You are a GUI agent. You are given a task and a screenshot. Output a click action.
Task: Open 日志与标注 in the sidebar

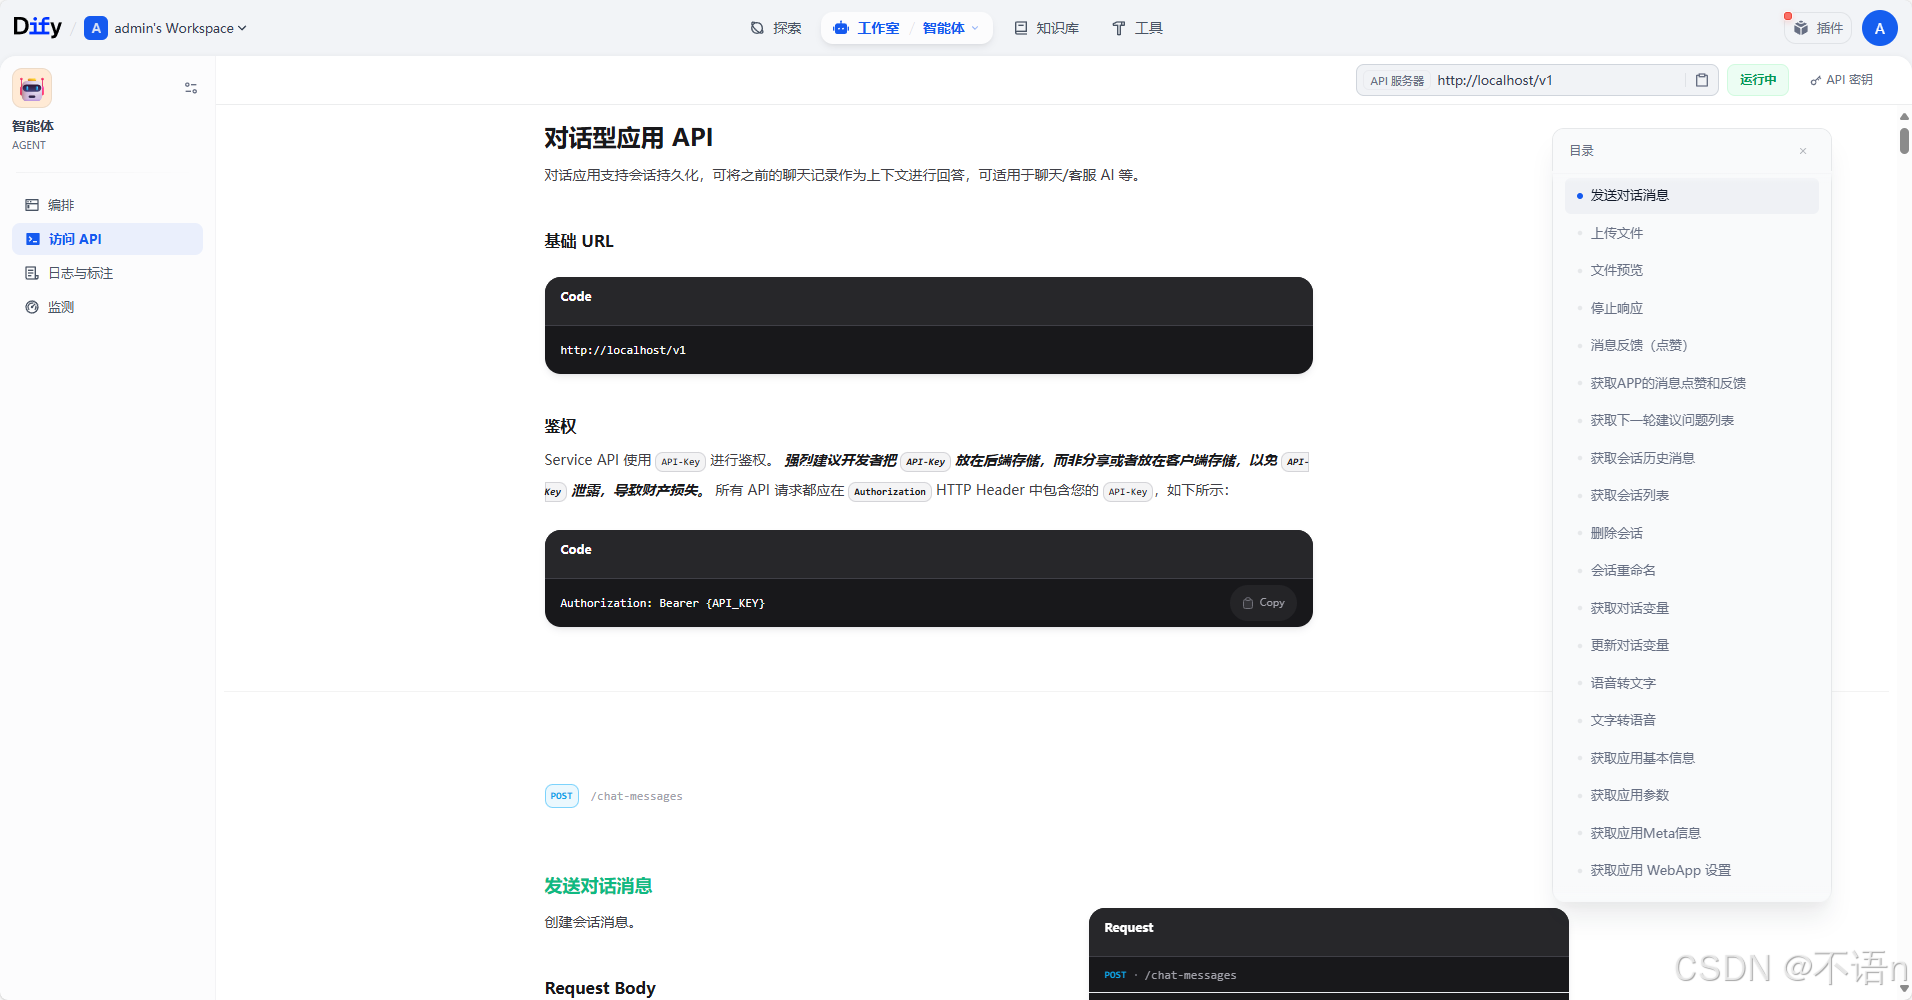(x=107, y=273)
